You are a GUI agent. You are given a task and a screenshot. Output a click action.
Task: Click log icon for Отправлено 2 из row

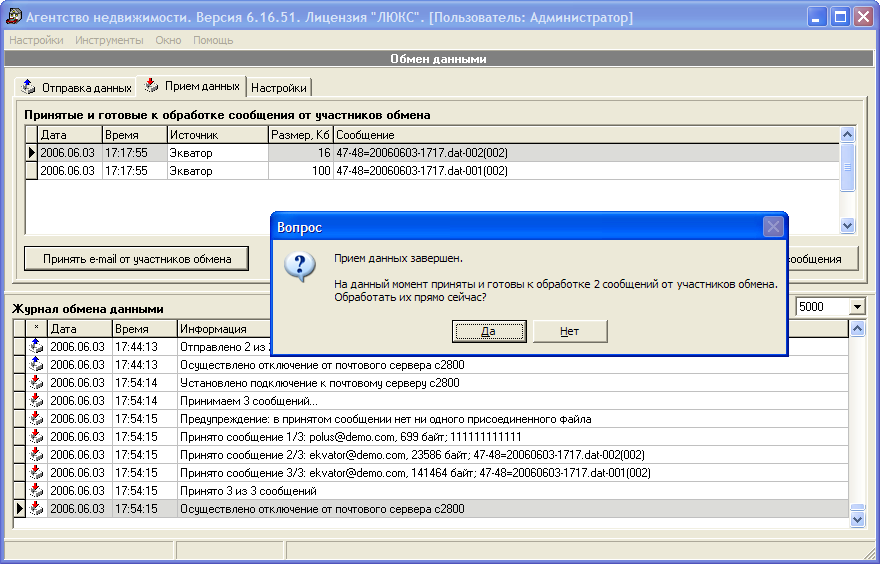coord(36,347)
